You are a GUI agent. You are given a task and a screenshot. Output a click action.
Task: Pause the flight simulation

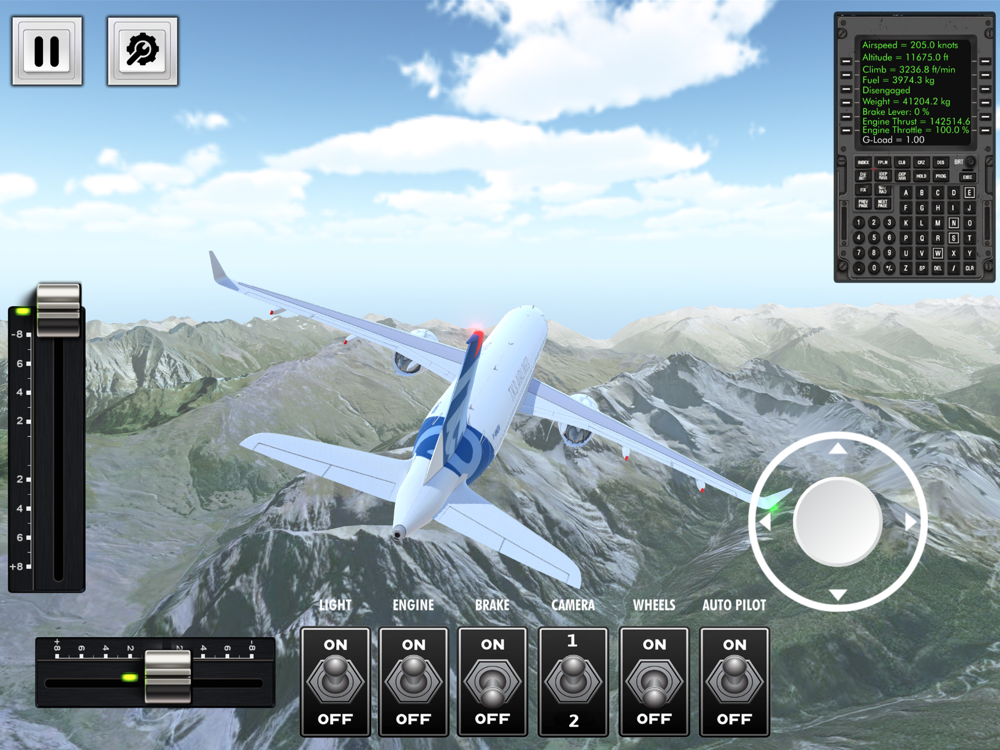pyautogui.click(x=47, y=51)
